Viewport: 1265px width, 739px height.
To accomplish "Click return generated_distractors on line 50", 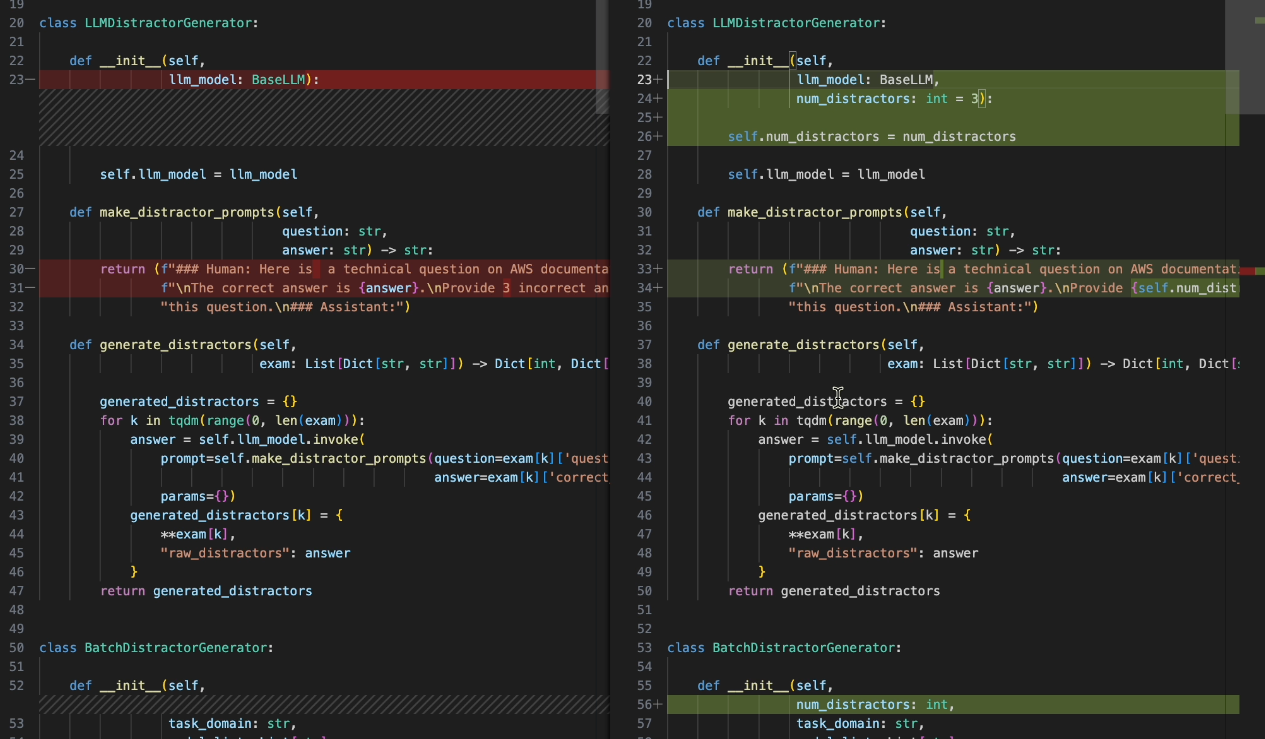I will click(835, 590).
